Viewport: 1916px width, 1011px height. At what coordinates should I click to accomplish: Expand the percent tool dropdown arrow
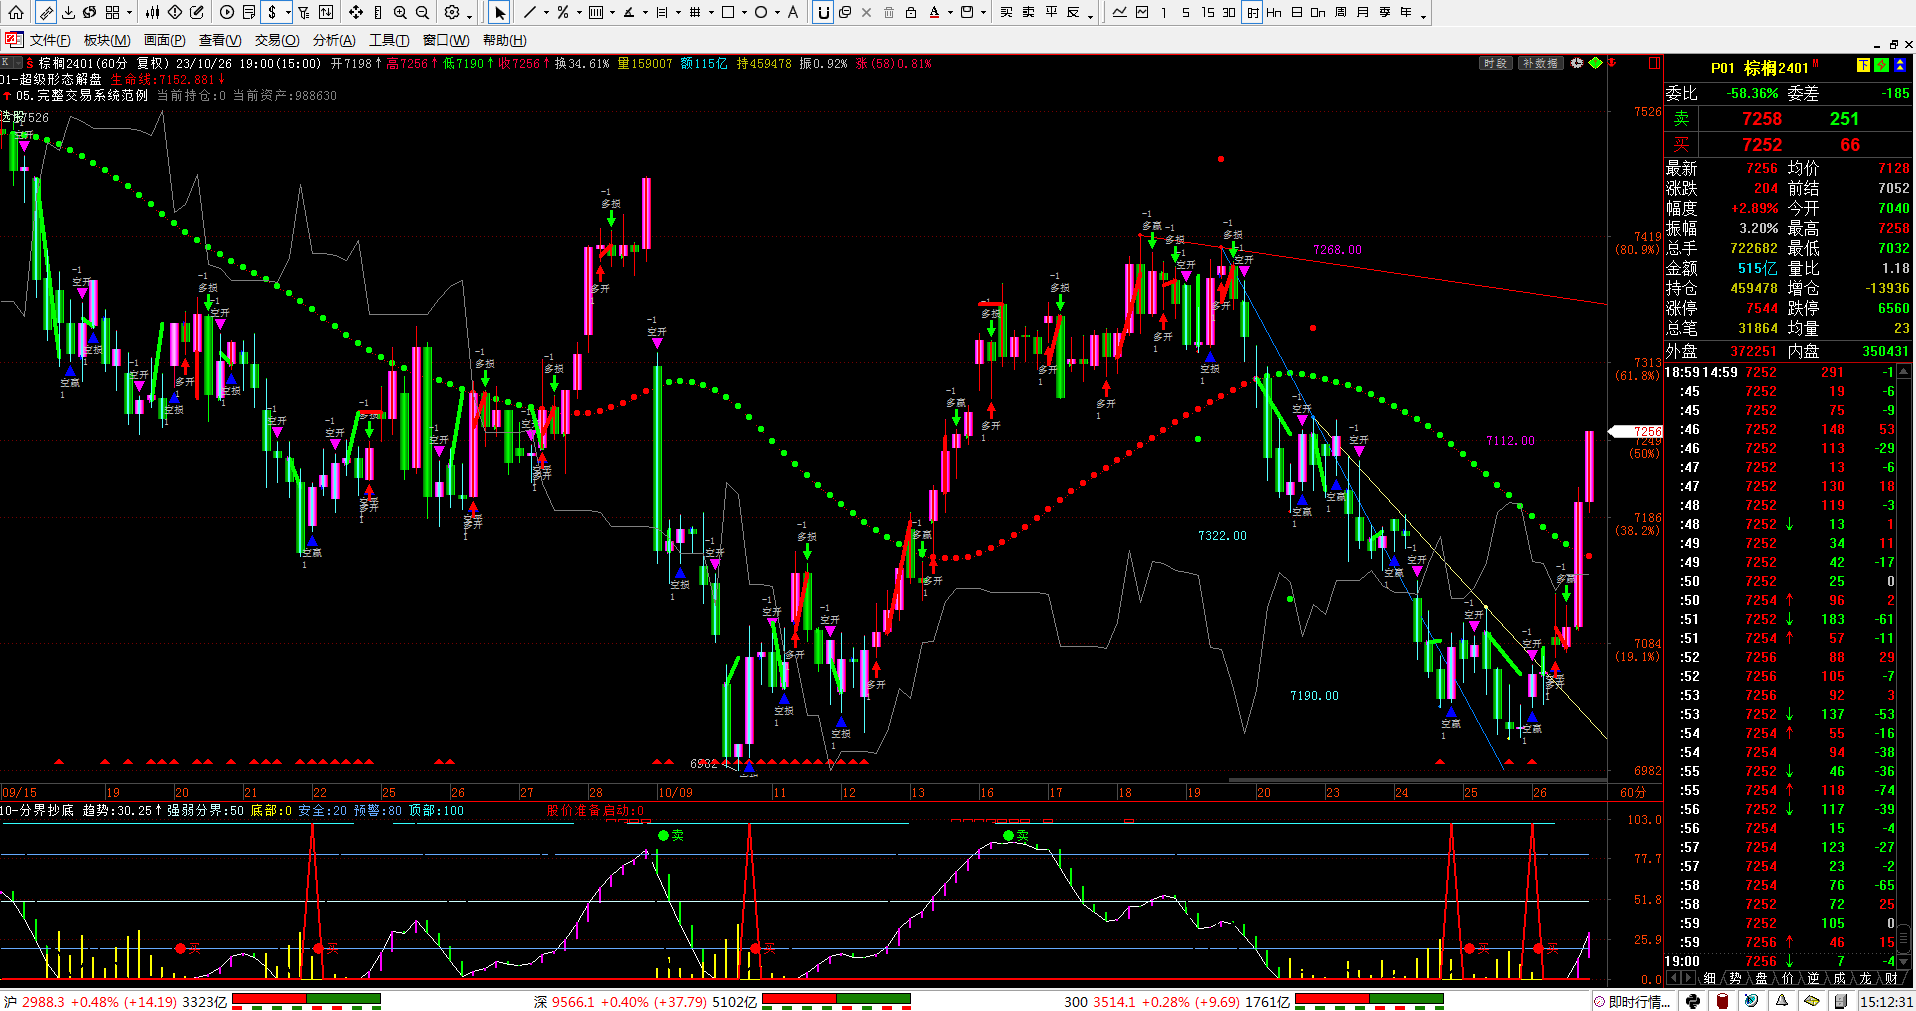pos(579,12)
